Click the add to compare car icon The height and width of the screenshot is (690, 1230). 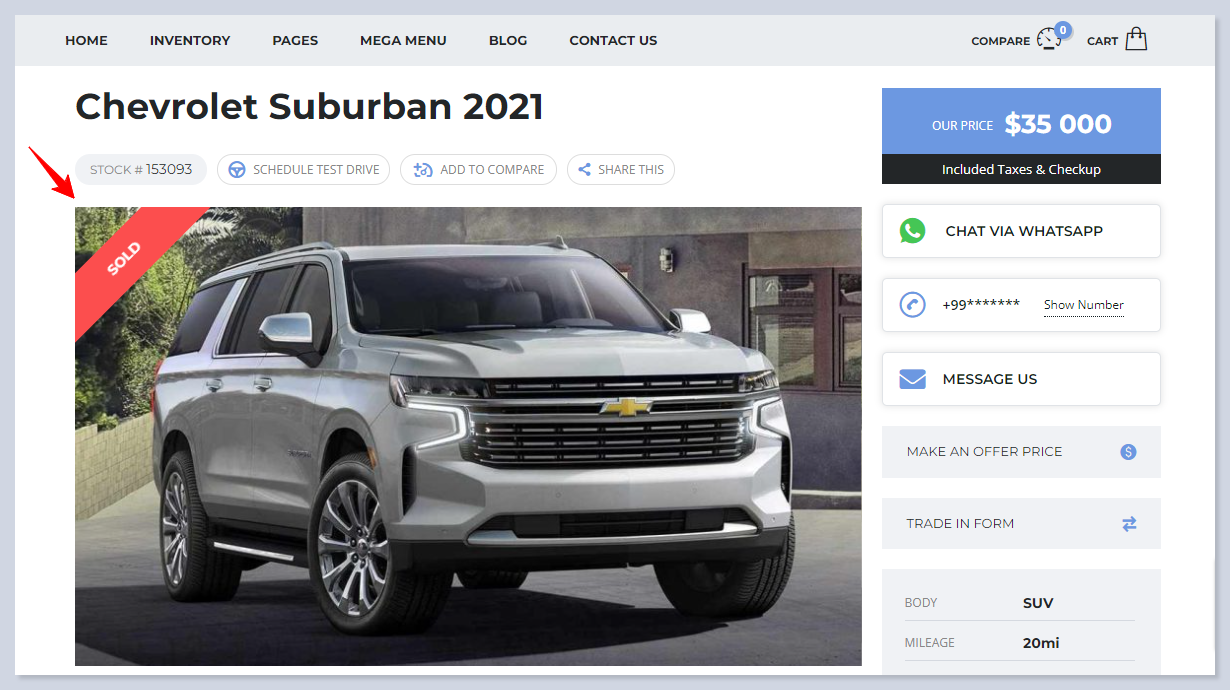coord(422,170)
